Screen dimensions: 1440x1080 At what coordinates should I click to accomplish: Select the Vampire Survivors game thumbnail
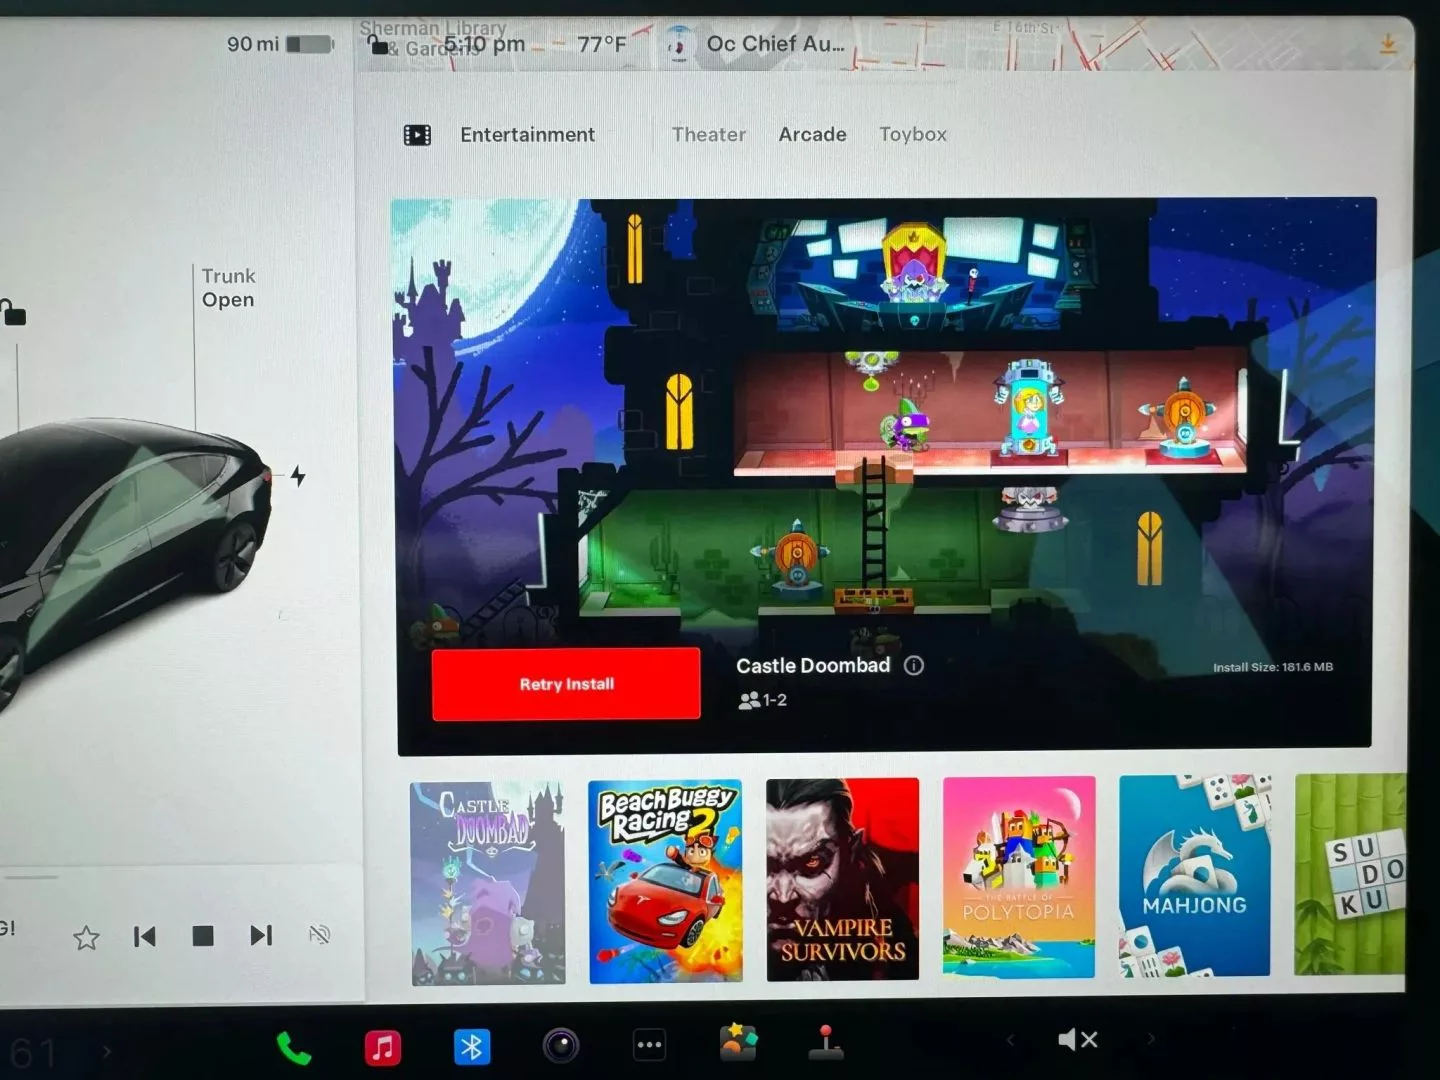[842, 880]
